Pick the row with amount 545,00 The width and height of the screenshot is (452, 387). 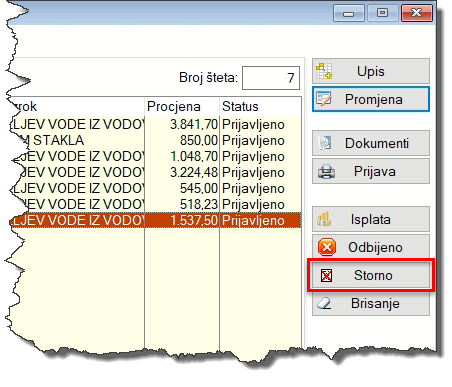155,188
